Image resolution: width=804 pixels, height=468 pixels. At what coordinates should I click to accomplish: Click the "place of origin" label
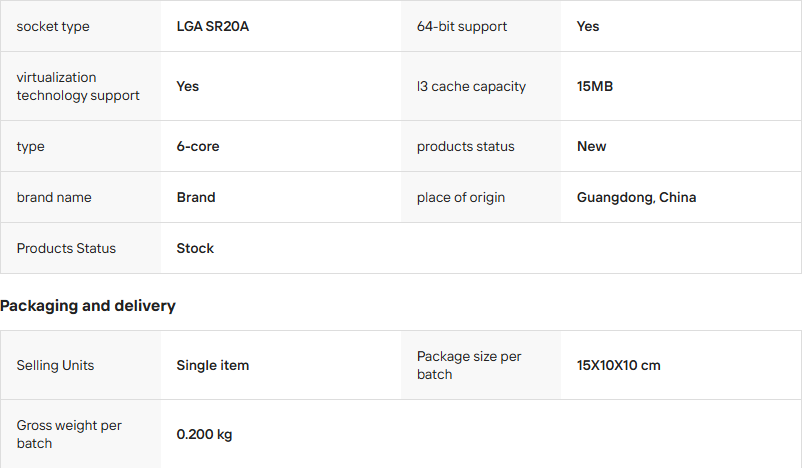pyautogui.click(x=461, y=197)
